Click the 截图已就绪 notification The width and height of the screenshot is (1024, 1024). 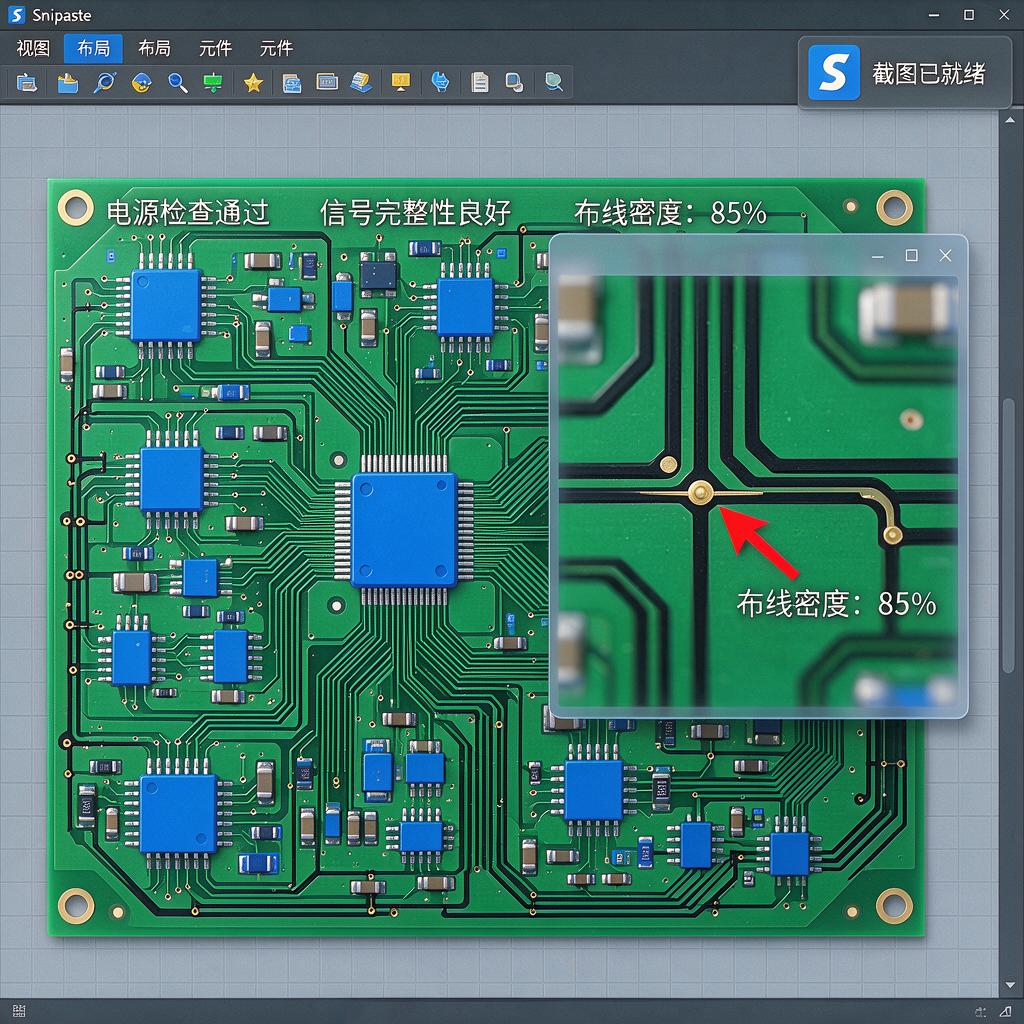click(x=905, y=73)
